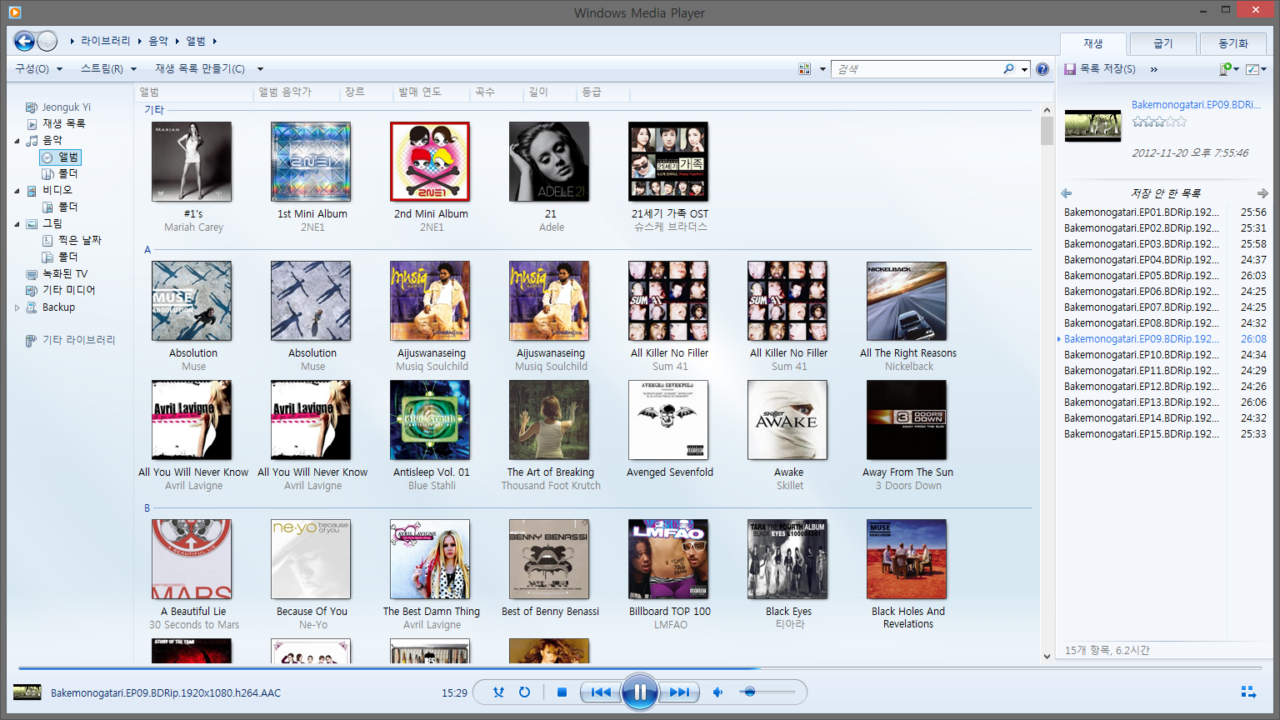Collapse the 그림 tree node
Image resolution: width=1280 pixels, height=720 pixels.
pyautogui.click(x=17, y=224)
